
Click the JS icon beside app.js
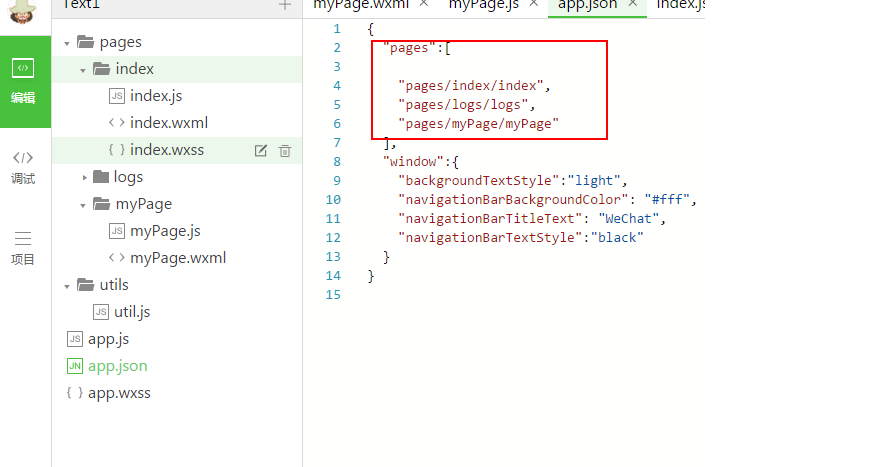(x=75, y=339)
